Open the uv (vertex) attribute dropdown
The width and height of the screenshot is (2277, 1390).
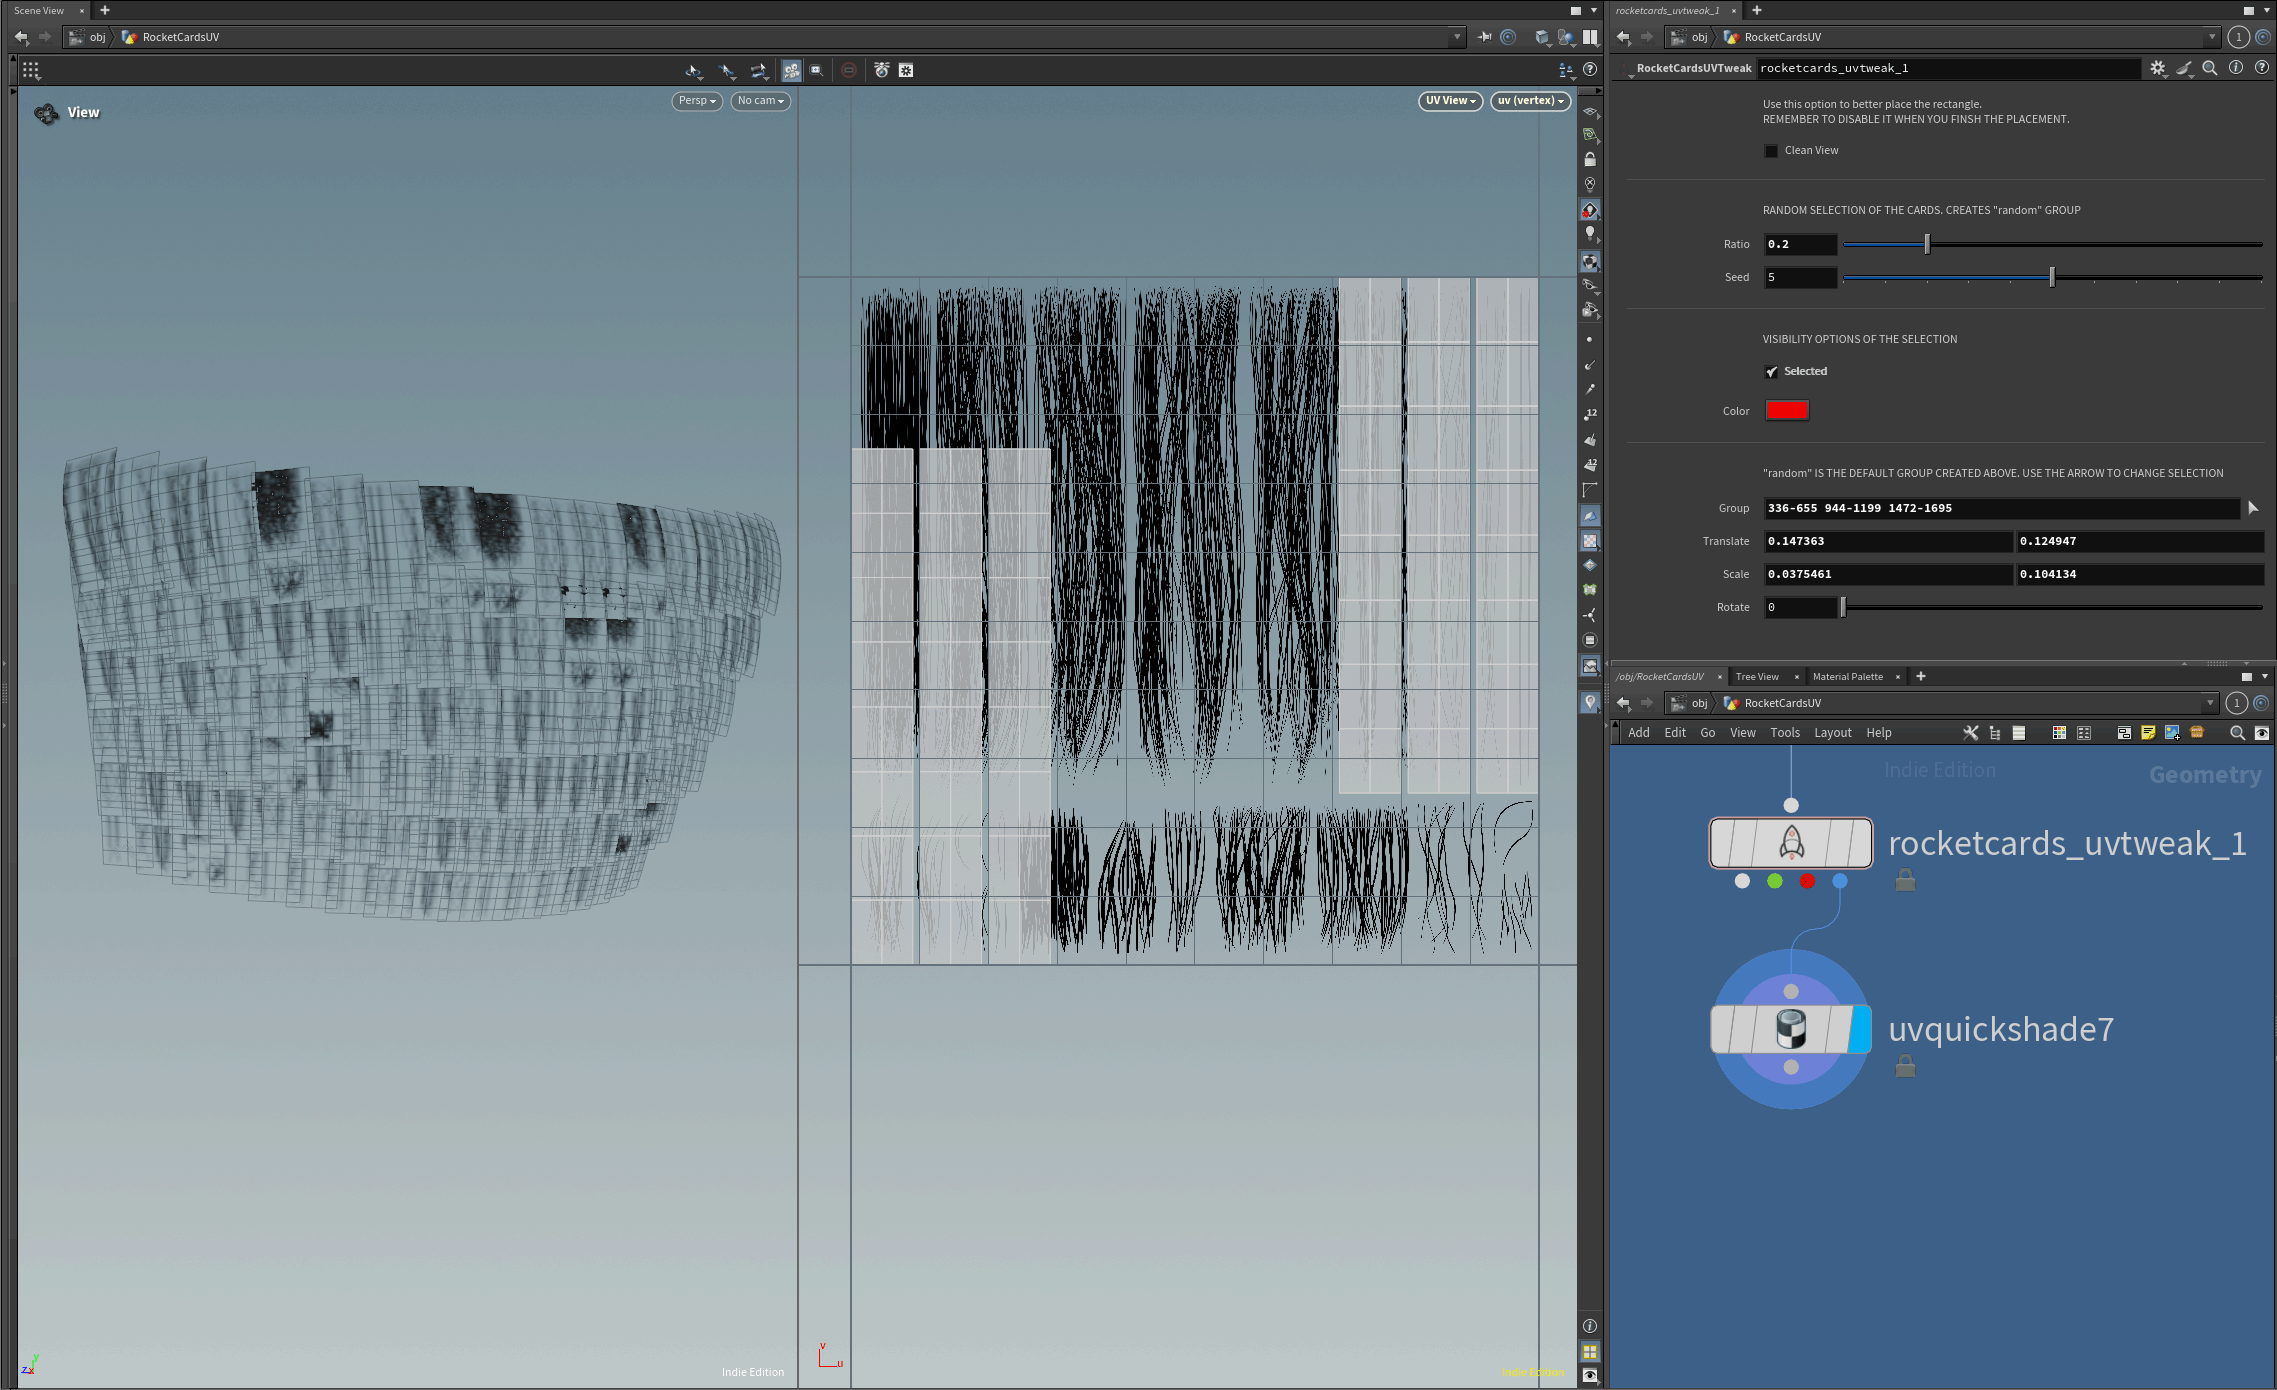coord(1530,101)
